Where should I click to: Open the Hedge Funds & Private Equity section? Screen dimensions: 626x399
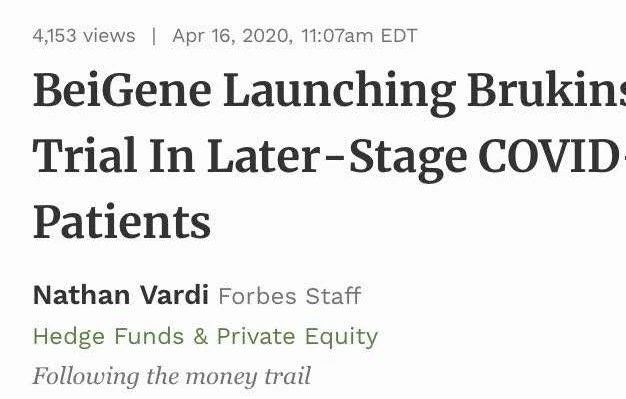(205, 337)
